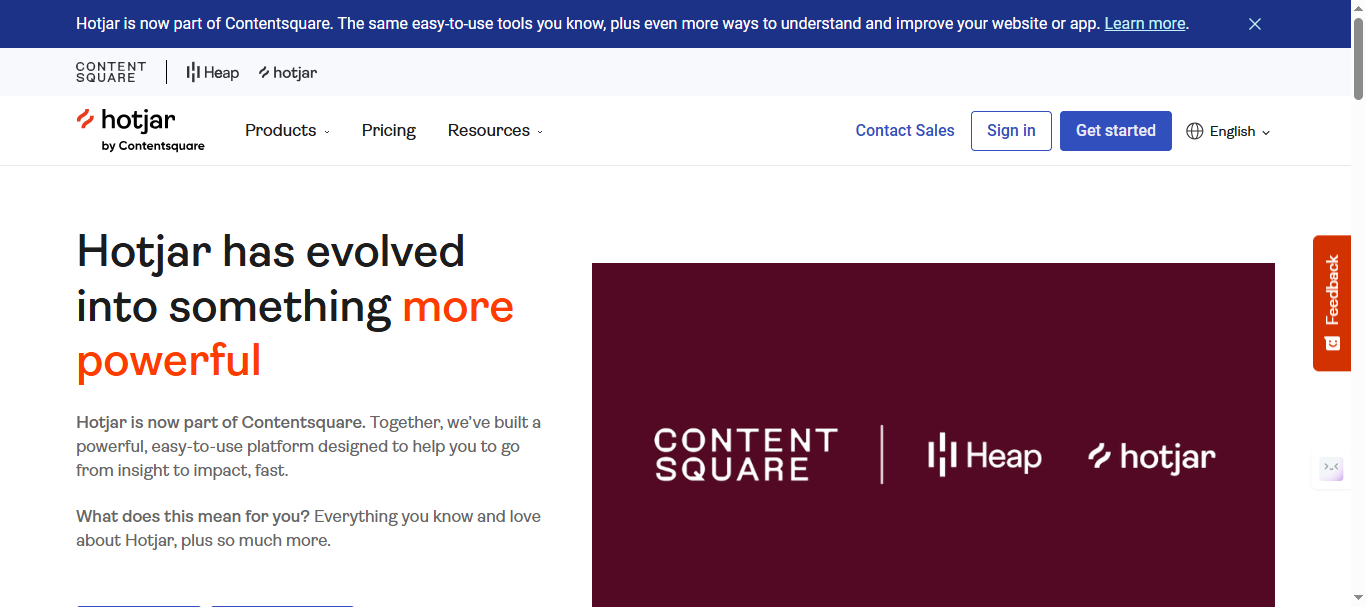Open the Contact Sales link
This screenshot has height=607, width=1366.
point(904,130)
